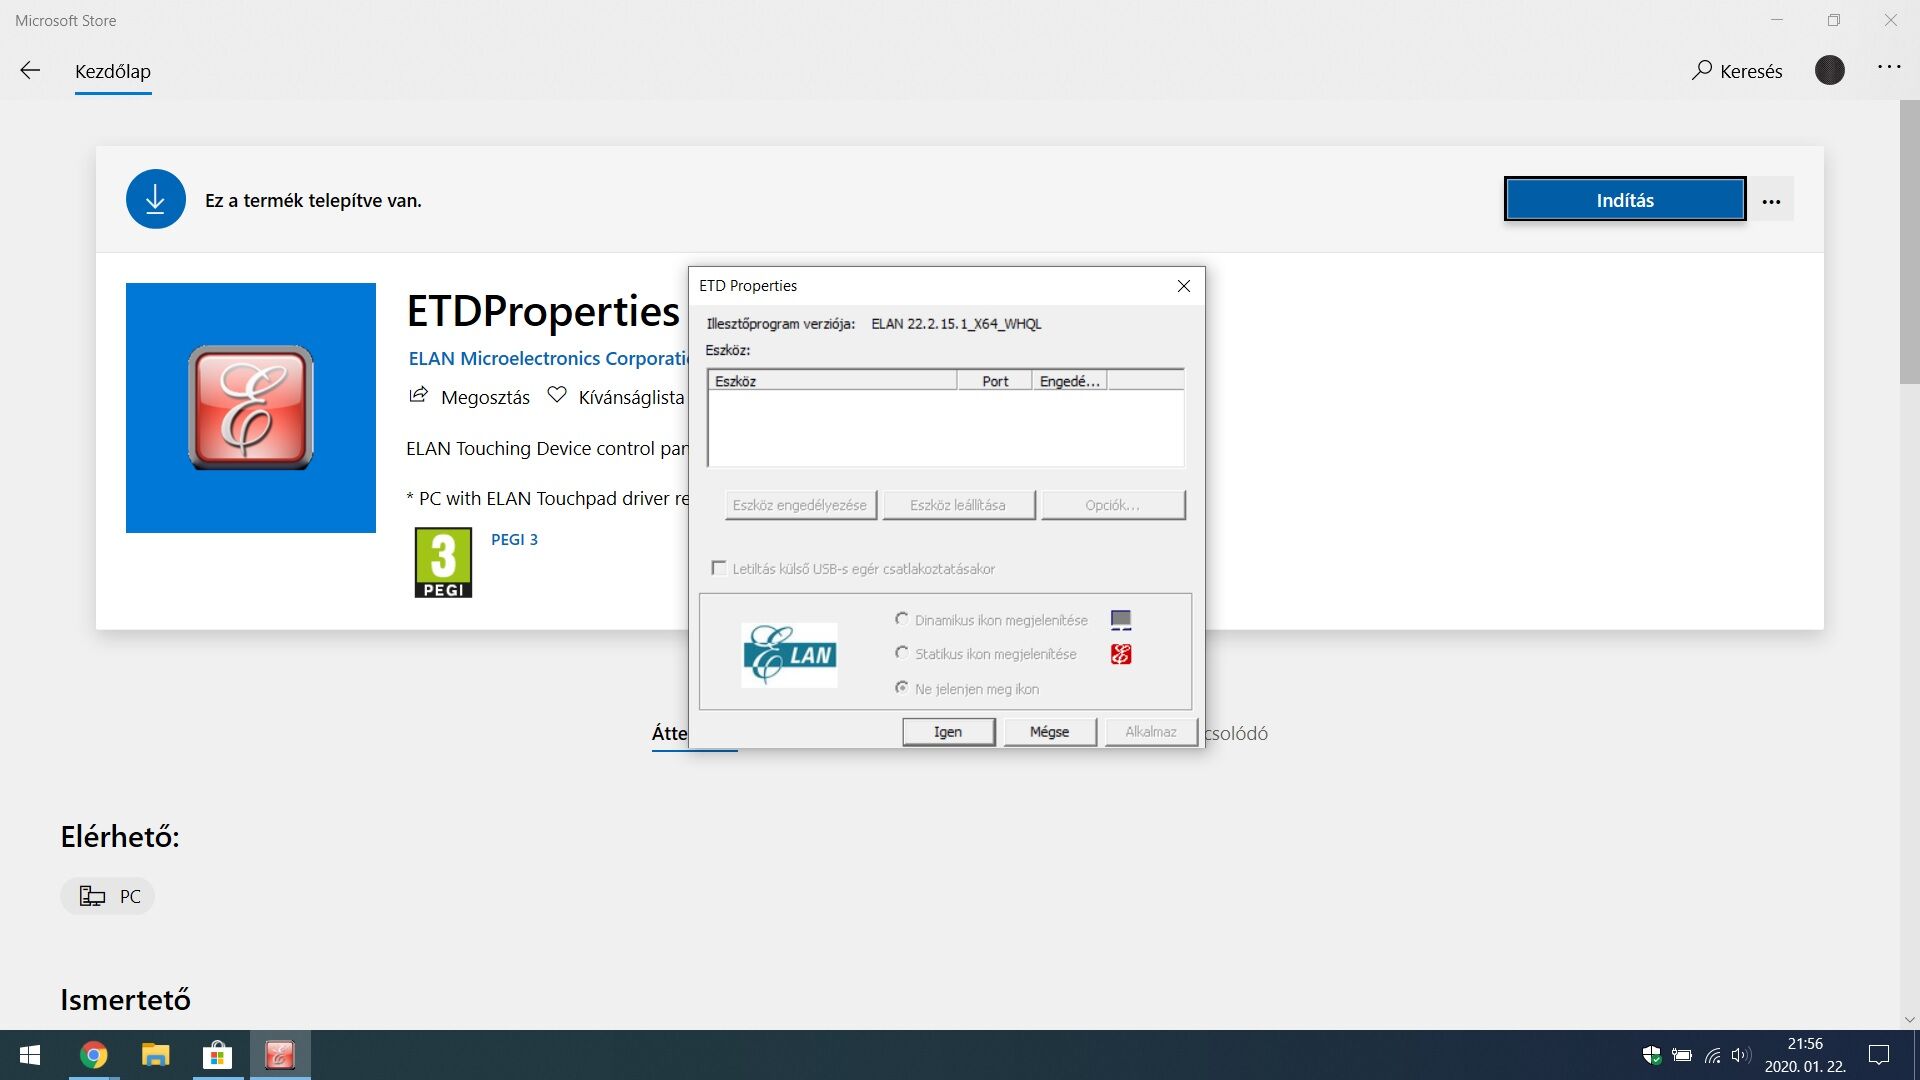Screen dimensions: 1920x1080
Task: Open Windows Security tray icon
Action: 1652,1055
